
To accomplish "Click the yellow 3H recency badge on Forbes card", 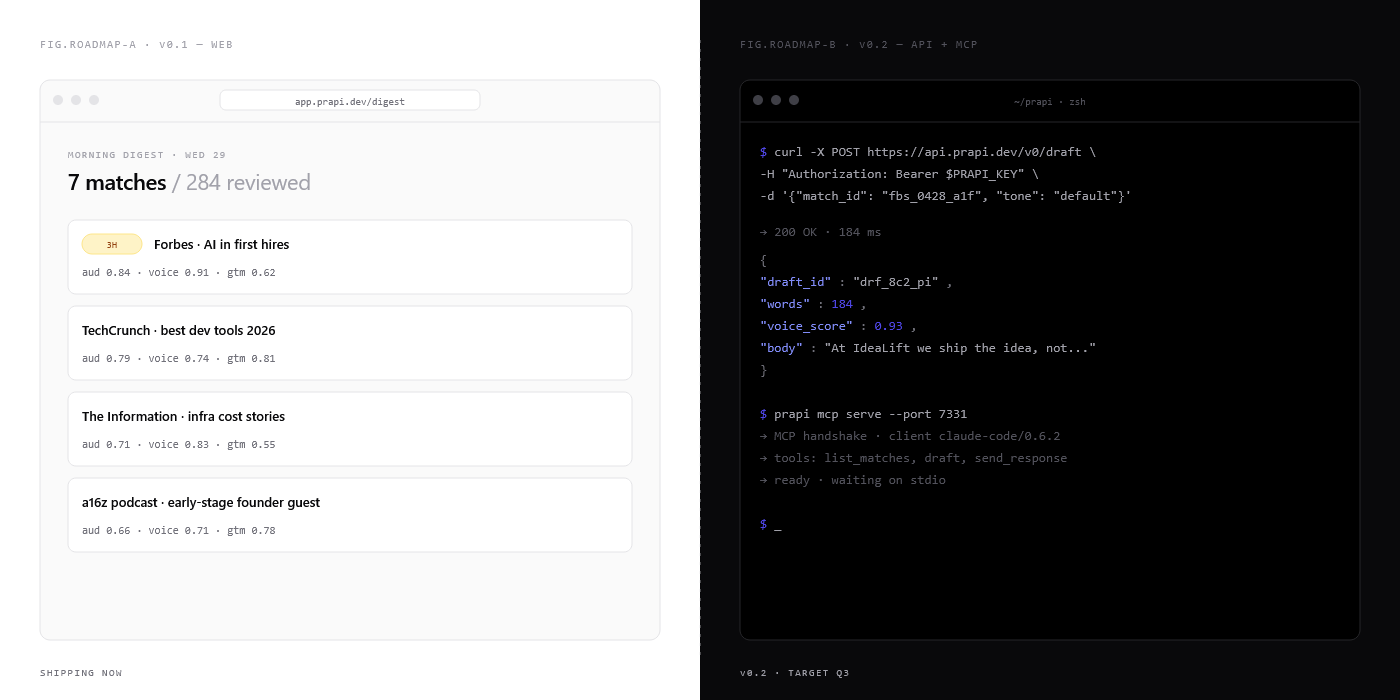I will 111,244.
